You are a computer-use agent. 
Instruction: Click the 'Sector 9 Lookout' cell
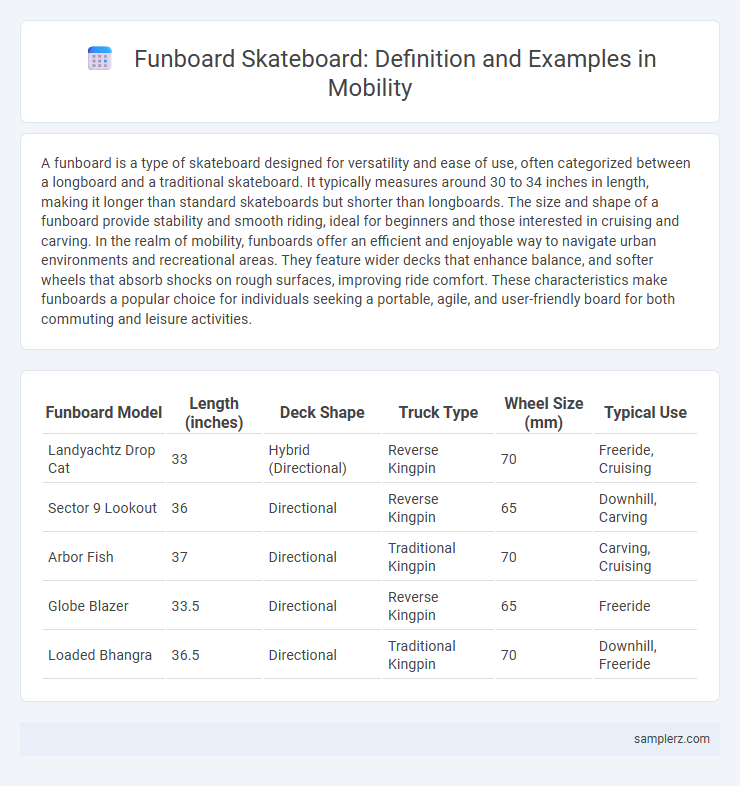tap(102, 508)
